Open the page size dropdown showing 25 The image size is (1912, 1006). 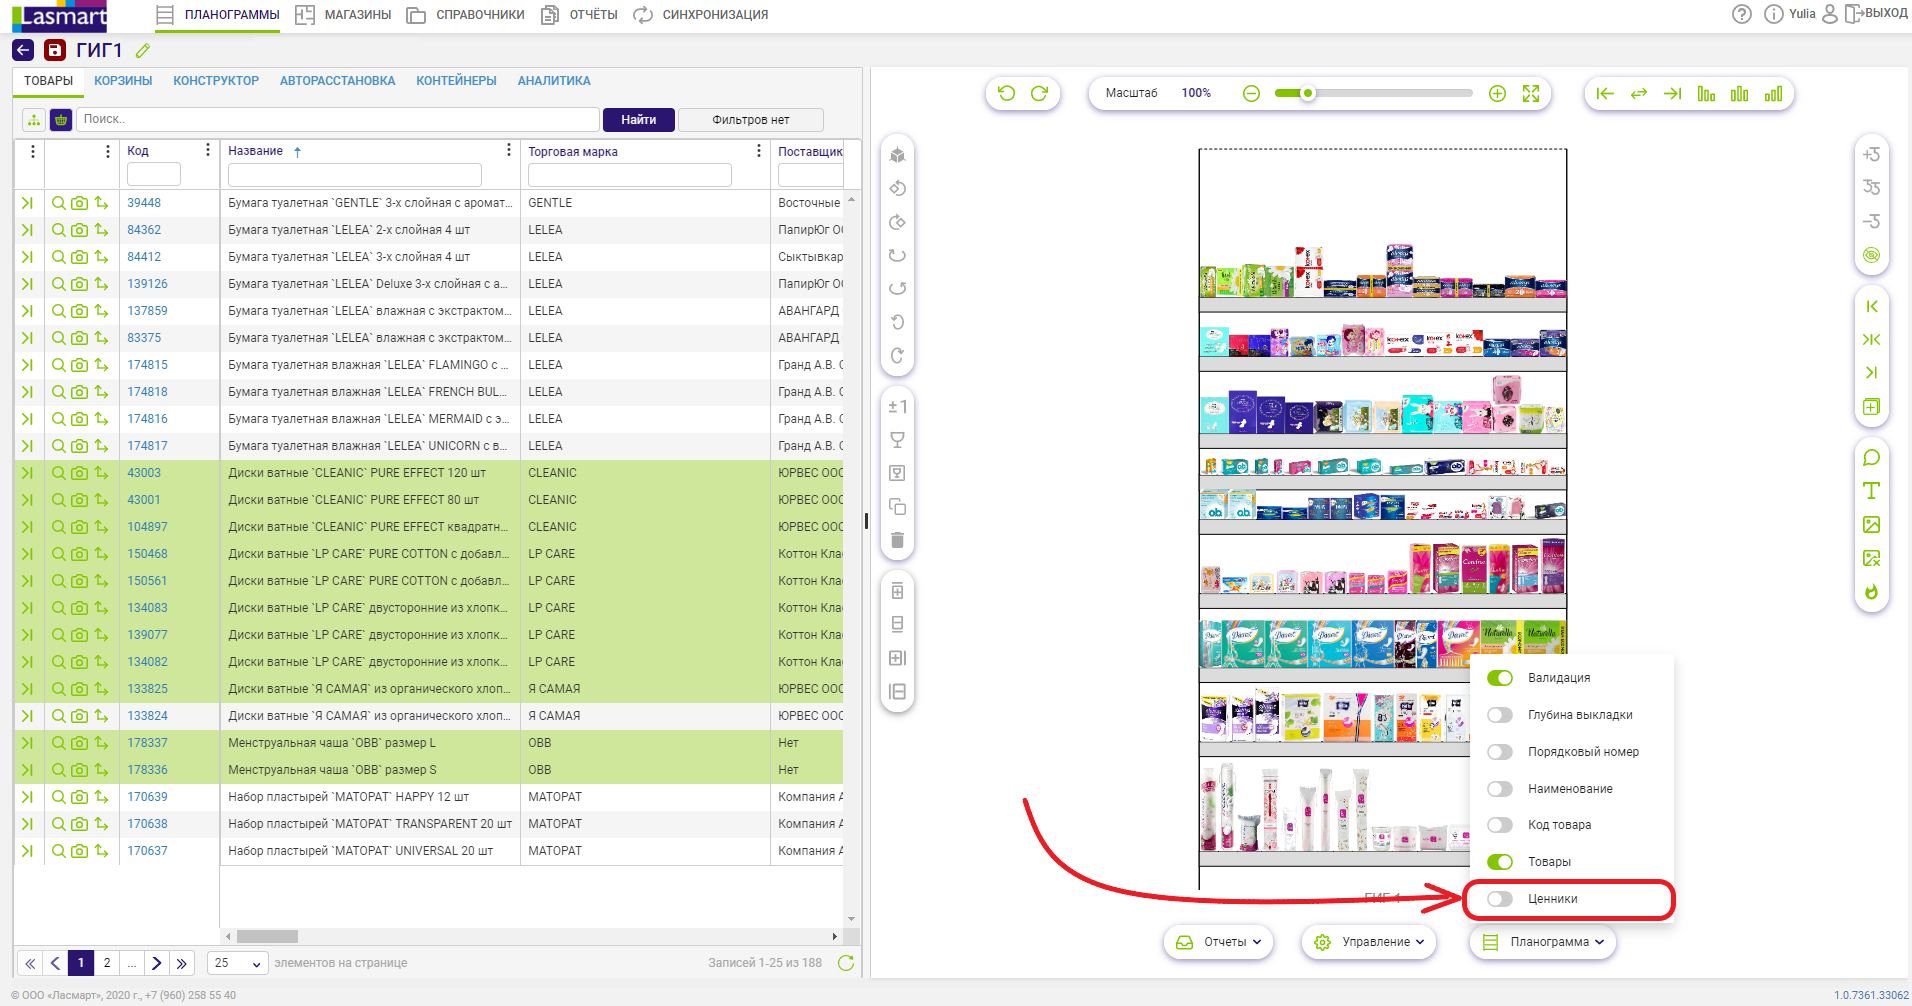(x=238, y=963)
